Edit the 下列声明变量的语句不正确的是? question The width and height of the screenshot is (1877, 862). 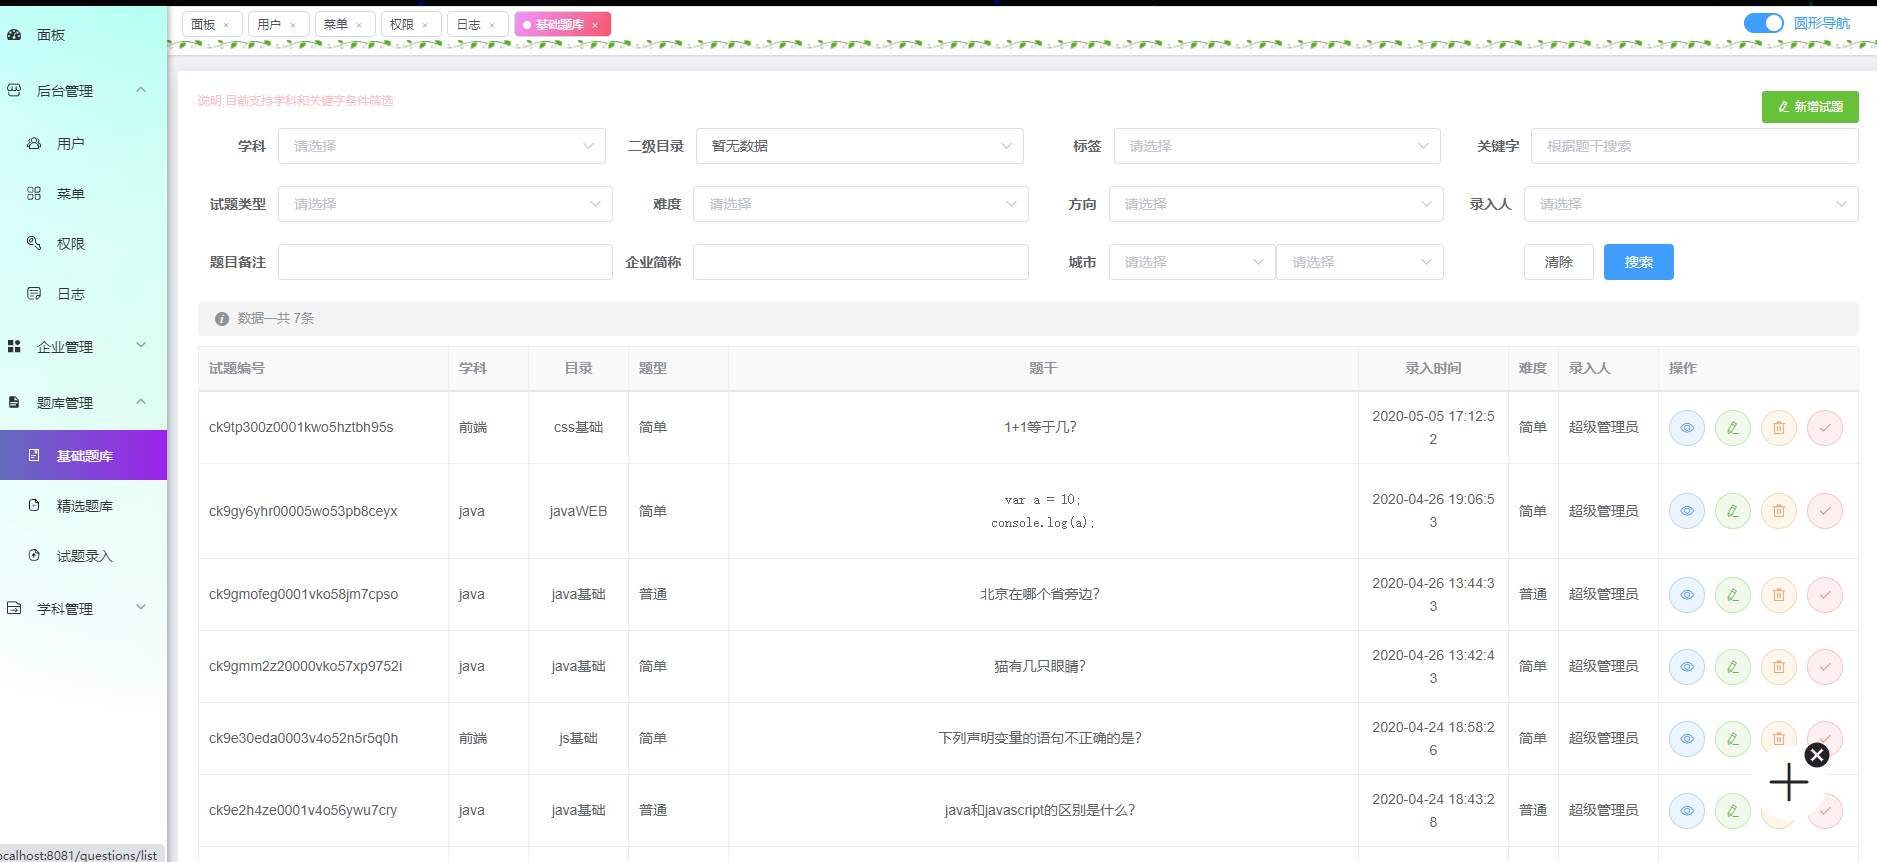pyautogui.click(x=1733, y=739)
